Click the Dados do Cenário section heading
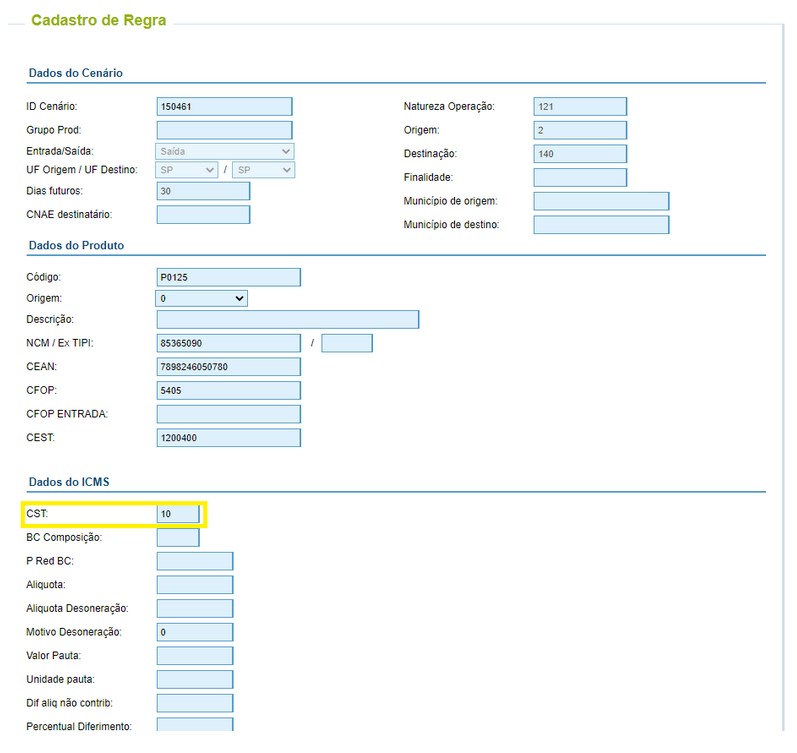The width and height of the screenshot is (797, 753). [75, 73]
